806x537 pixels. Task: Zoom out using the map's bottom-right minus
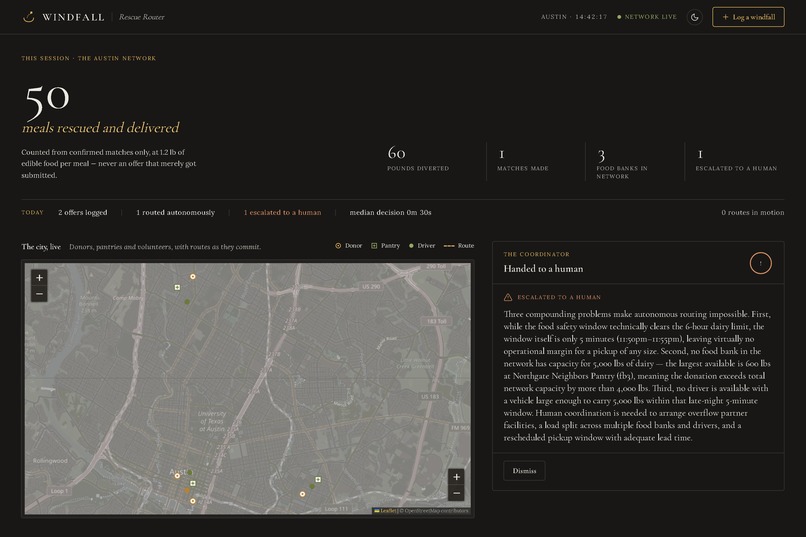[x=456, y=493]
